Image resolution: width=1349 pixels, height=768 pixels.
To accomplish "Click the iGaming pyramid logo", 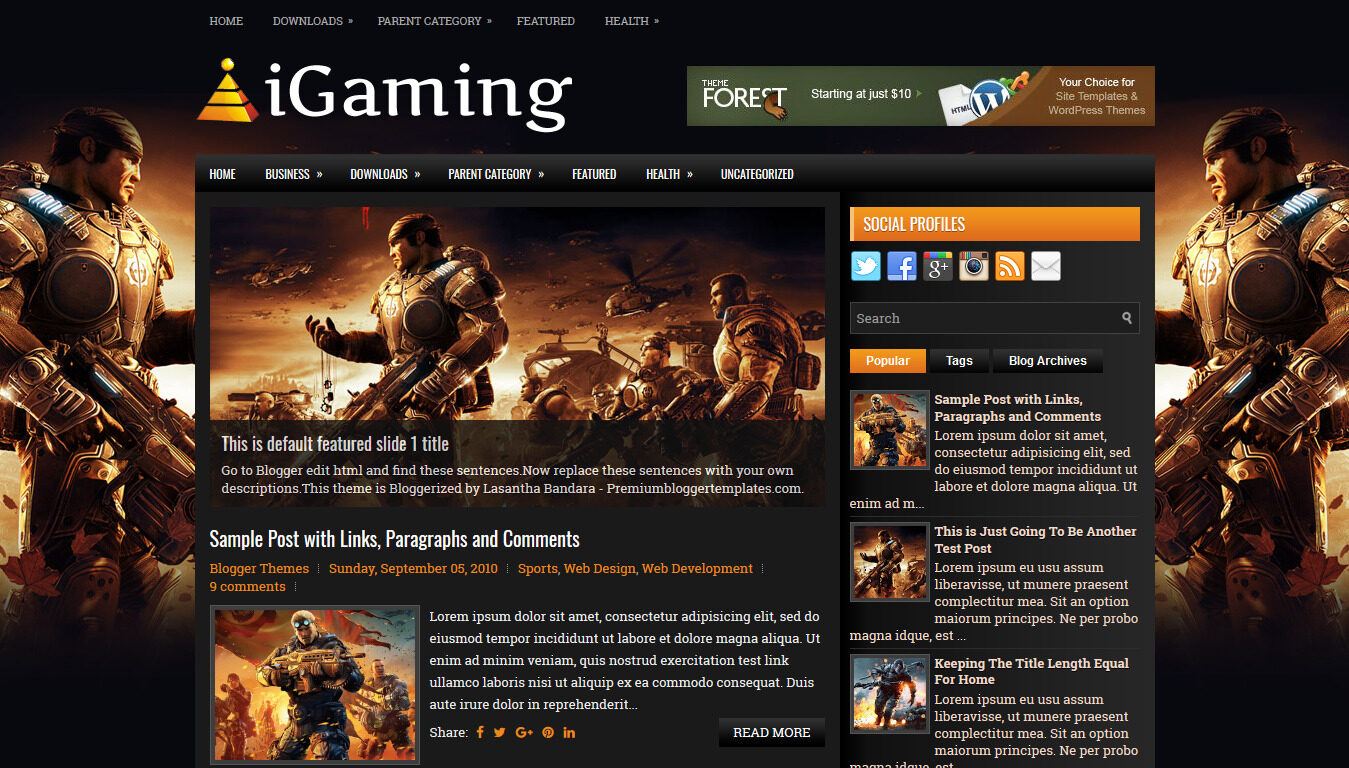I will [x=228, y=91].
